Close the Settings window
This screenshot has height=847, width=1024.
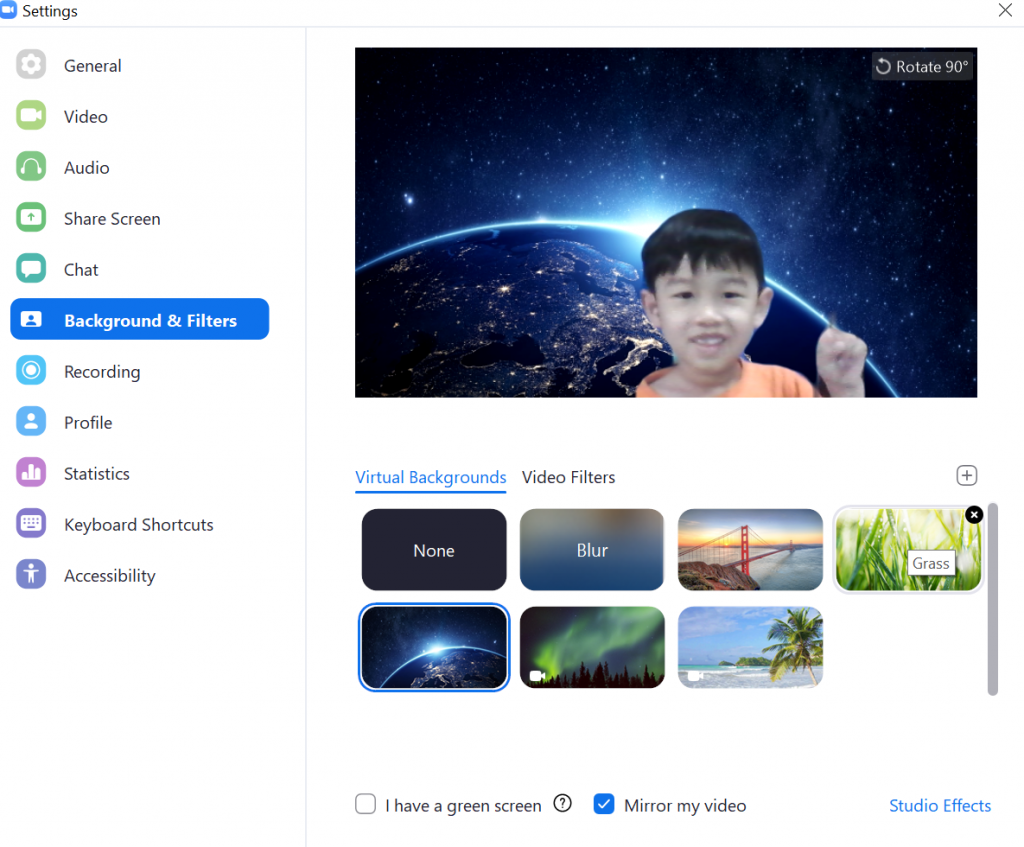(x=1005, y=10)
